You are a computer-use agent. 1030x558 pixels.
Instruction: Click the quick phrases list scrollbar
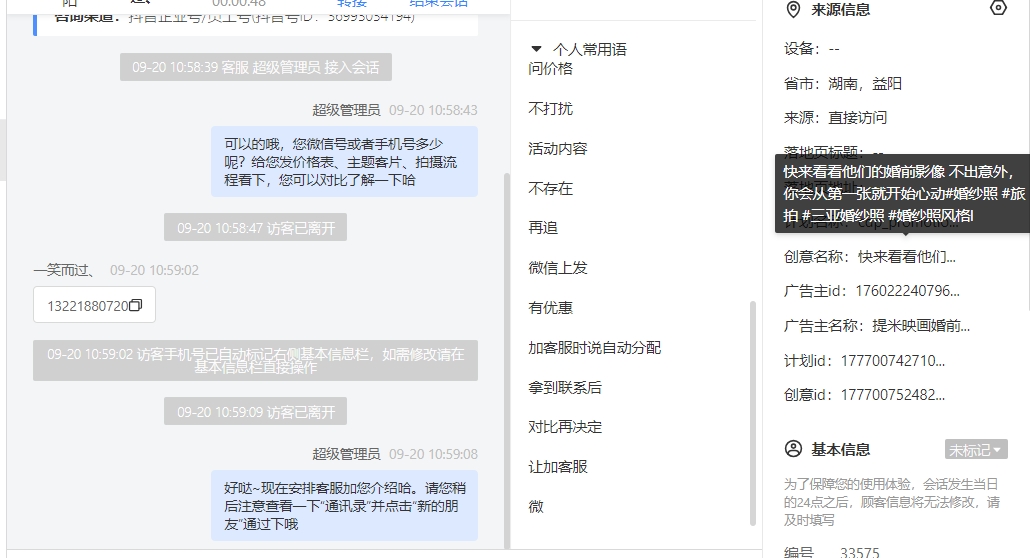point(753,413)
